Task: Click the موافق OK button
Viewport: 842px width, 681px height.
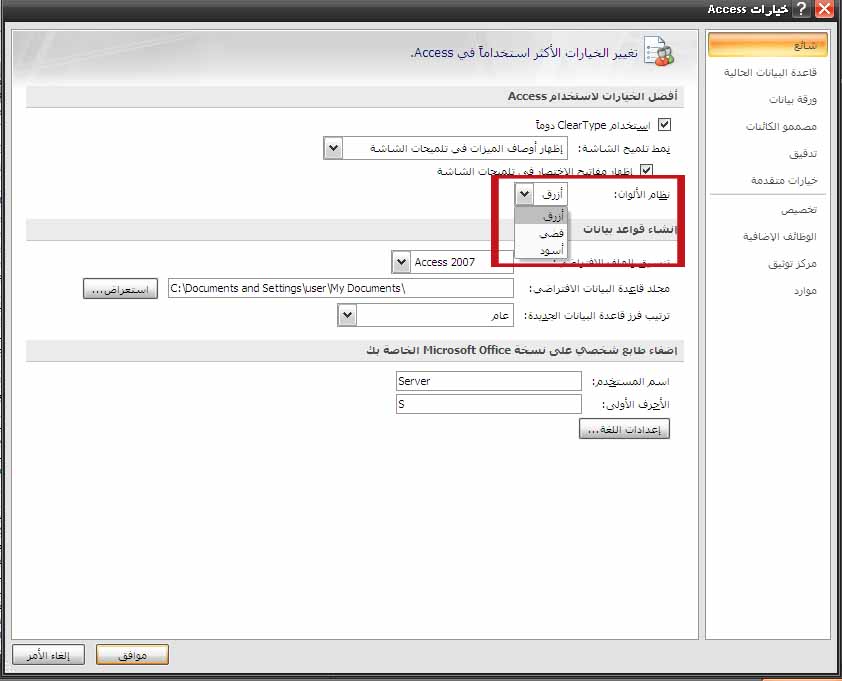Action: point(132,655)
